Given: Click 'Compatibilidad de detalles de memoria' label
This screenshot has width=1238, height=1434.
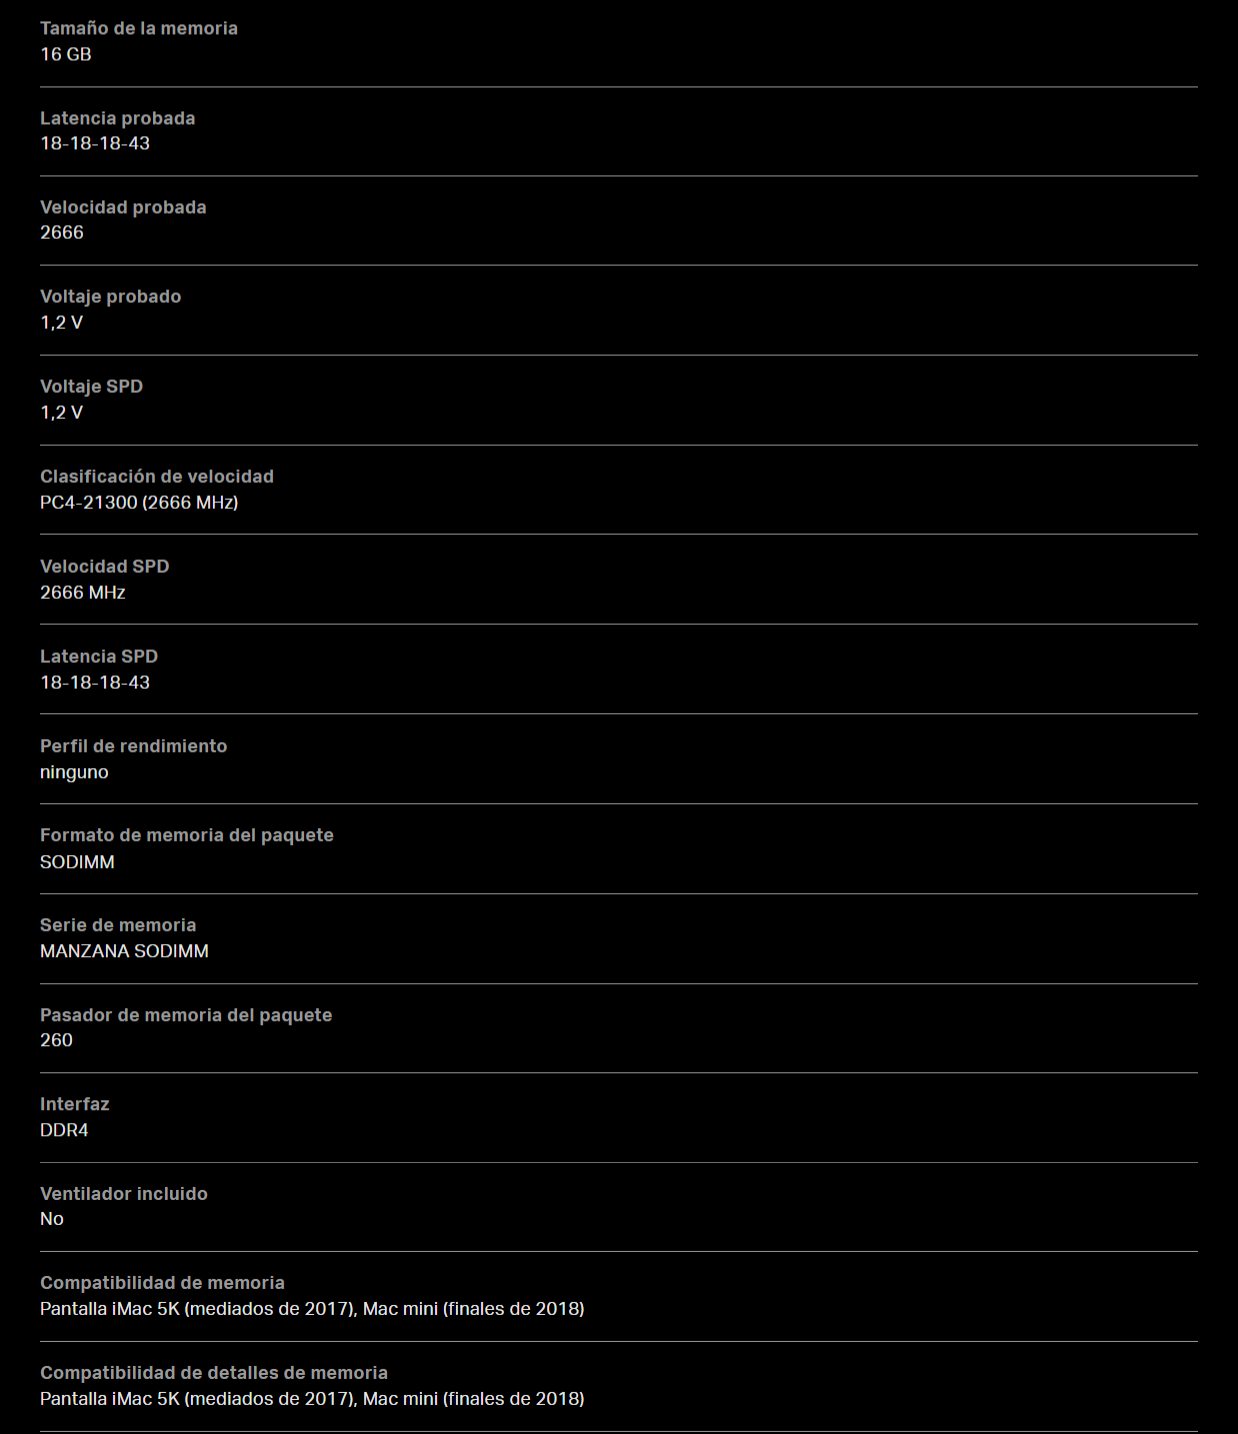Looking at the screenshot, I should [214, 1373].
